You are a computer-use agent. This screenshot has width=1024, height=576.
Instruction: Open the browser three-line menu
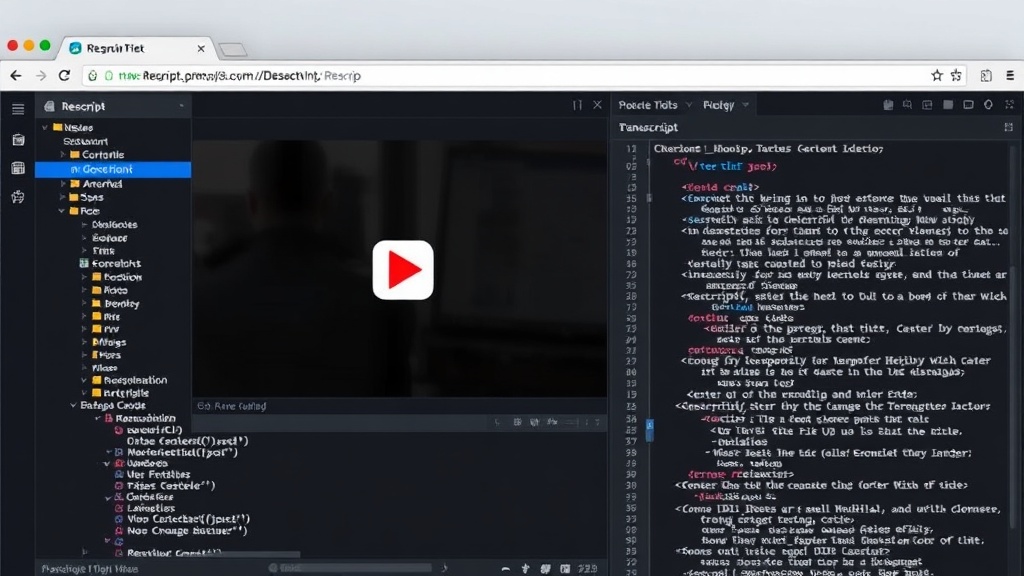[1010, 76]
